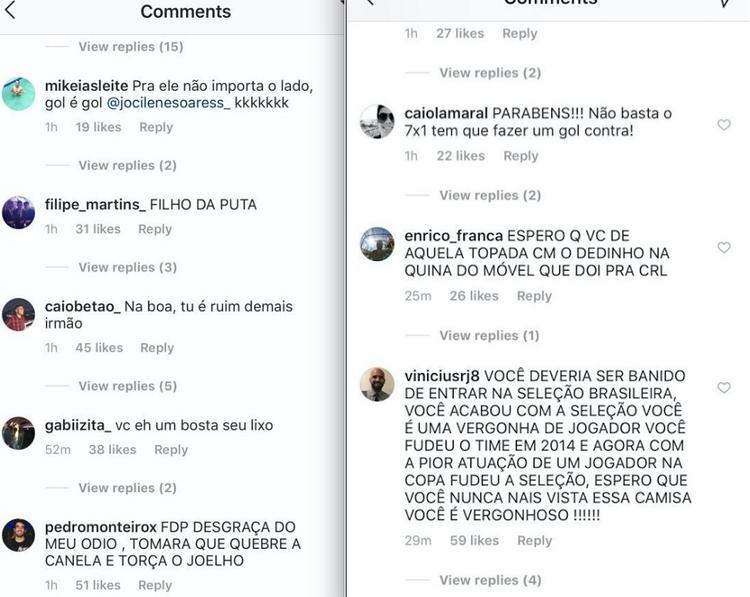Viewport: 750px width, 597px height.
Task: Open gabiizita_ profile avatar
Action: [19, 433]
